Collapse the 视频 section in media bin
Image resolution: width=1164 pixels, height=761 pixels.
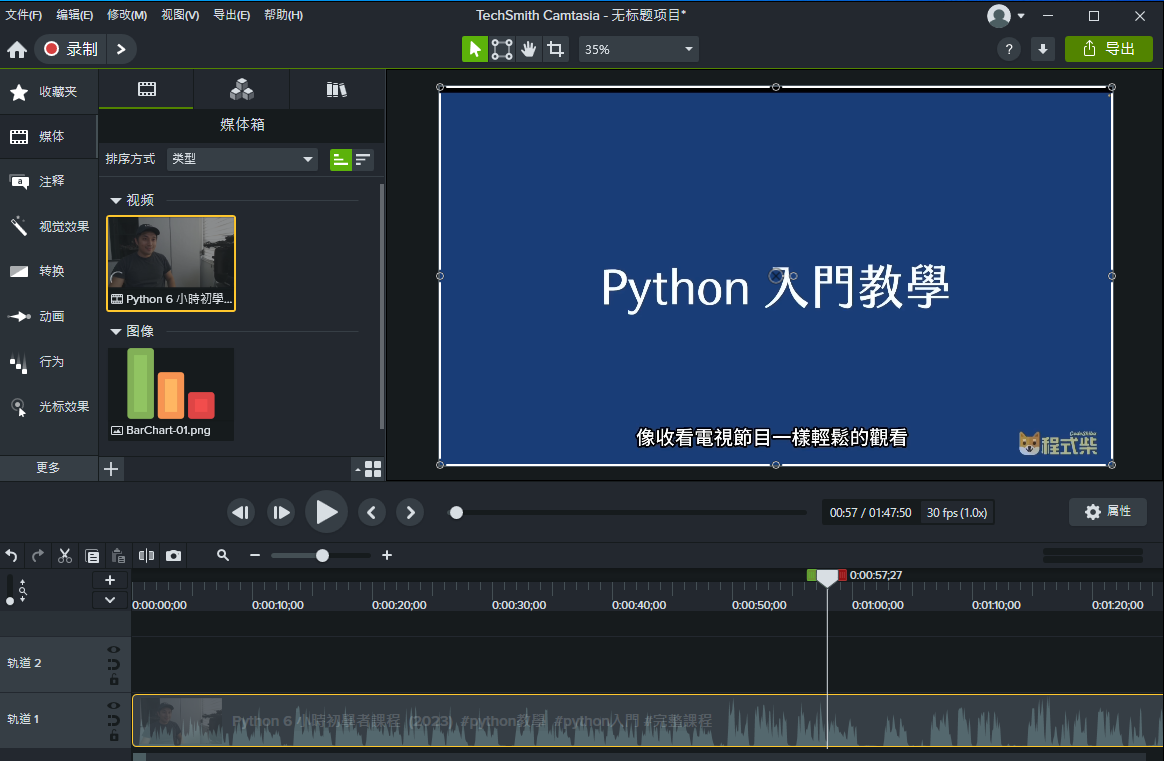pyautogui.click(x=116, y=201)
